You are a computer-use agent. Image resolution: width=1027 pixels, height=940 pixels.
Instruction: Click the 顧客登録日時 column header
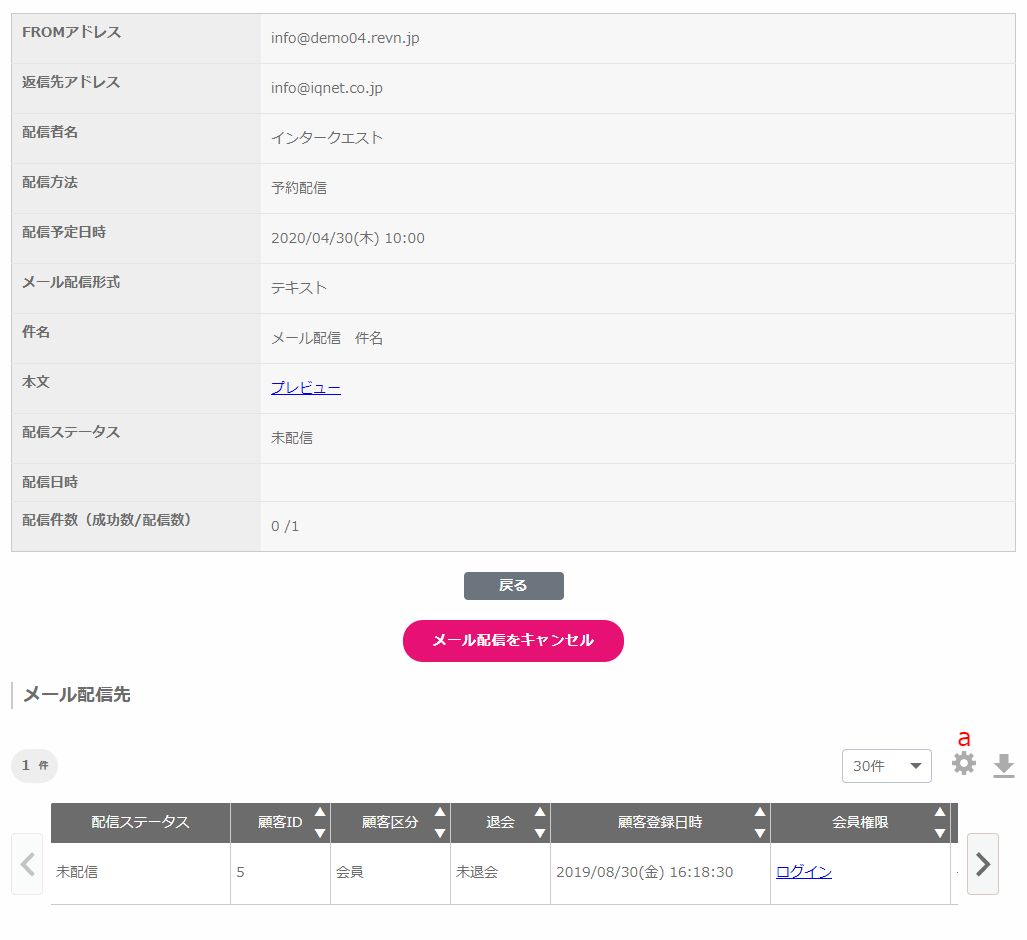coord(659,822)
